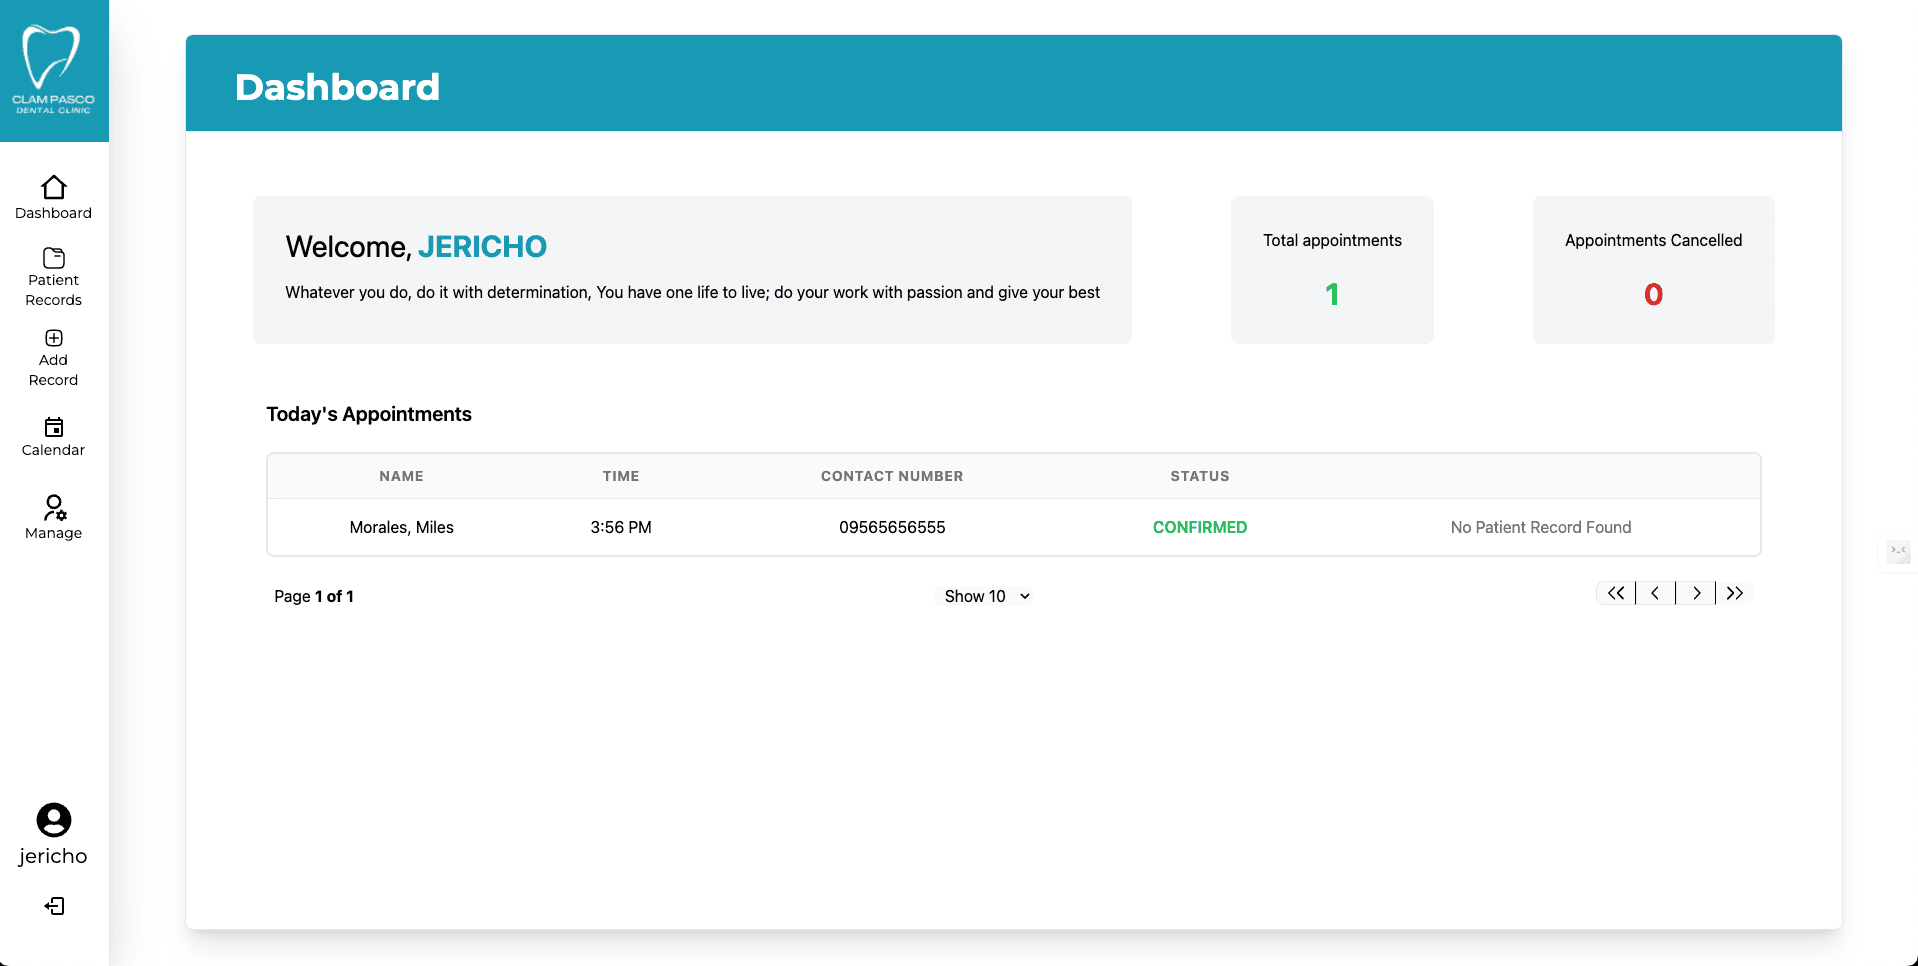Screen dimensions: 1918x966
Task: Click the NAME column header
Action: 400,475
